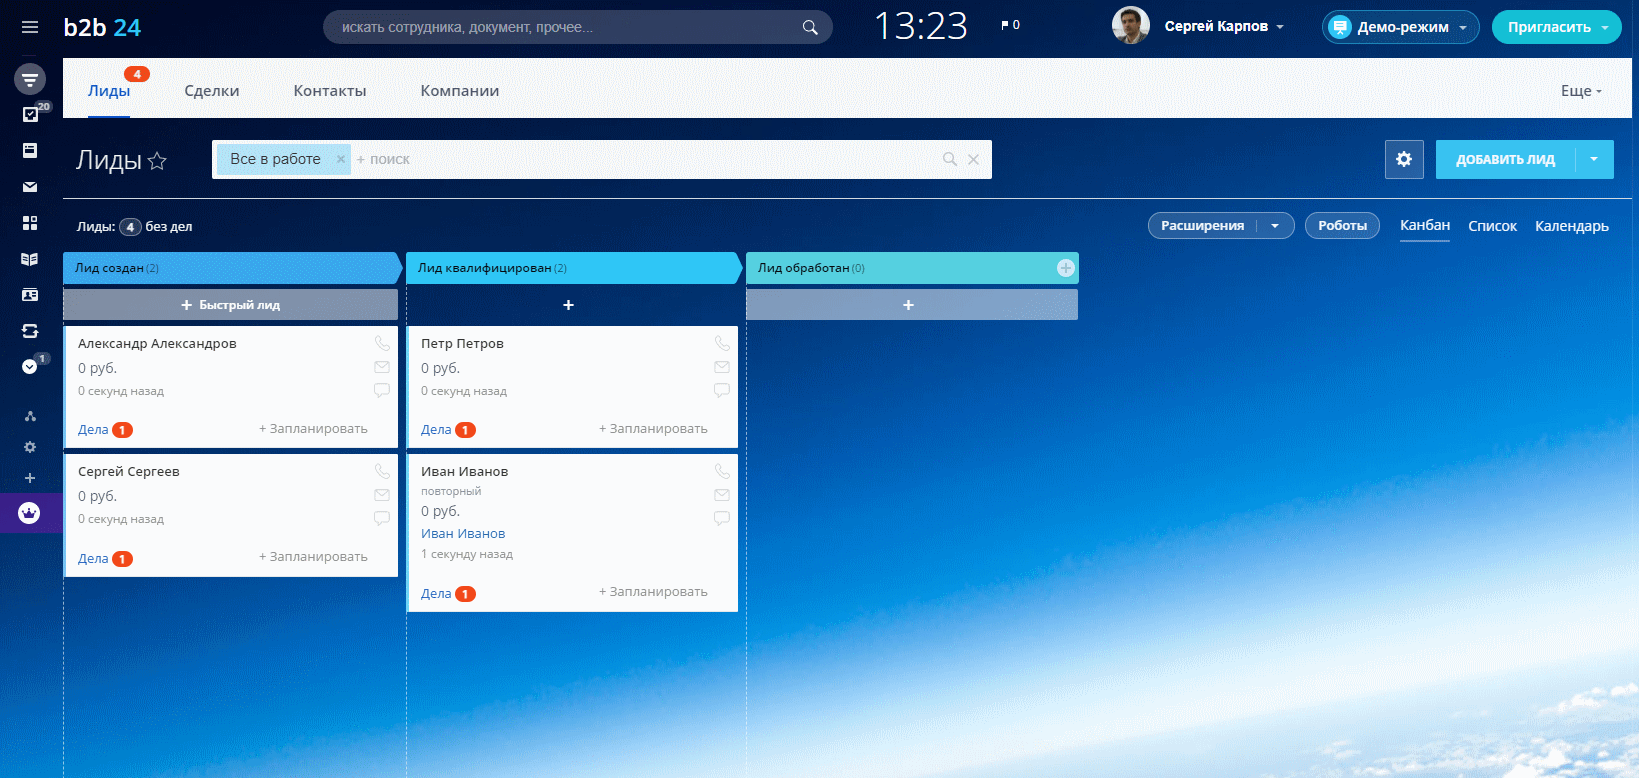Clear the leads filter with the X
The height and width of the screenshot is (778, 1639).
coord(973,159)
